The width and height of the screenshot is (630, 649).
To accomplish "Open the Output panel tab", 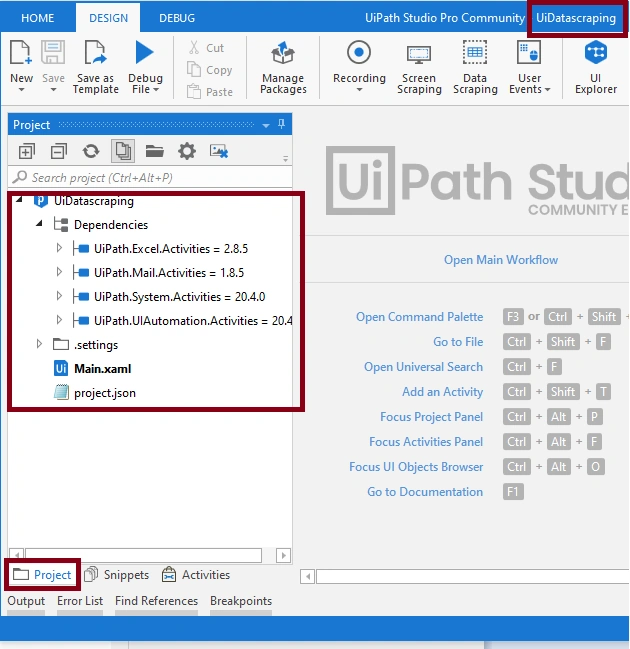I will [x=26, y=601].
